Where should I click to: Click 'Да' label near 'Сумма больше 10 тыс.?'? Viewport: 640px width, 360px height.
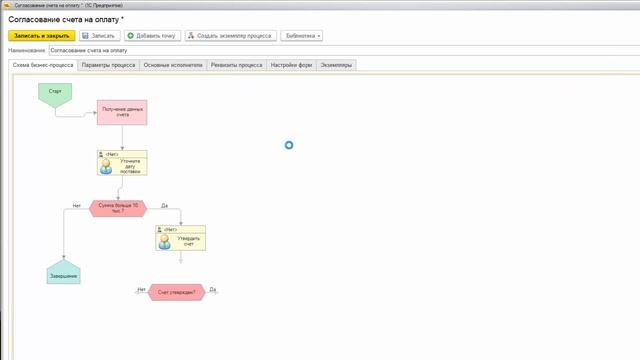pos(164,206)
